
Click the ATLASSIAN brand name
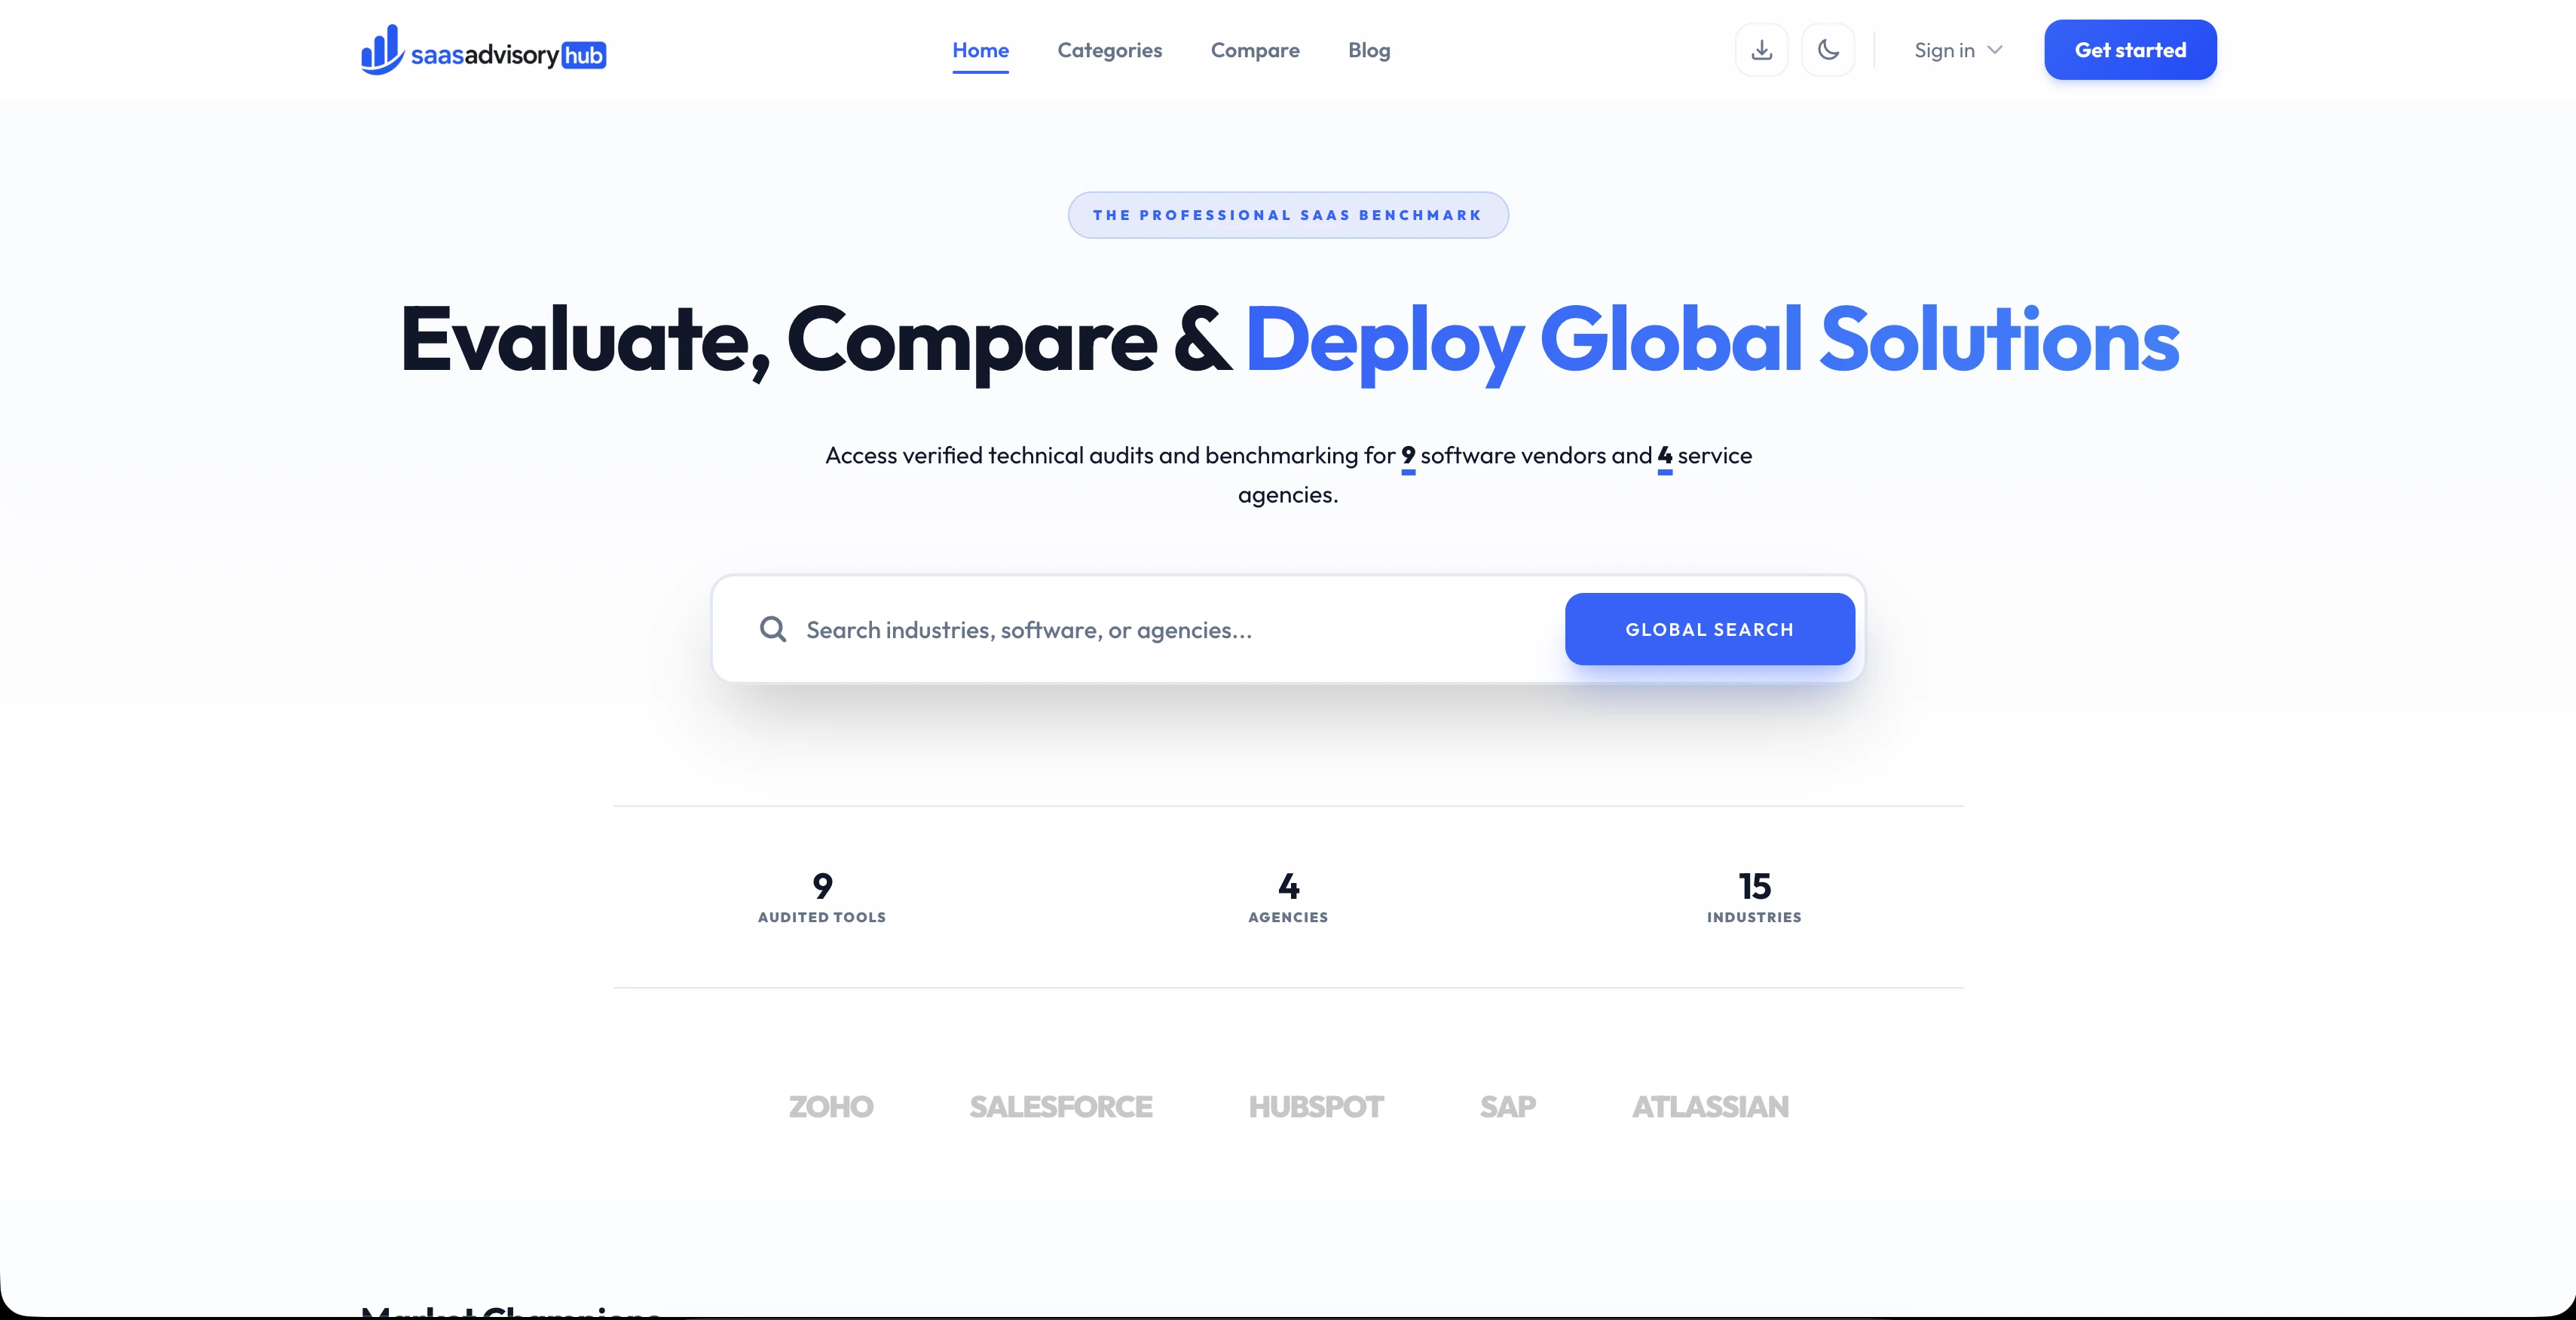click(1710, 1107)
